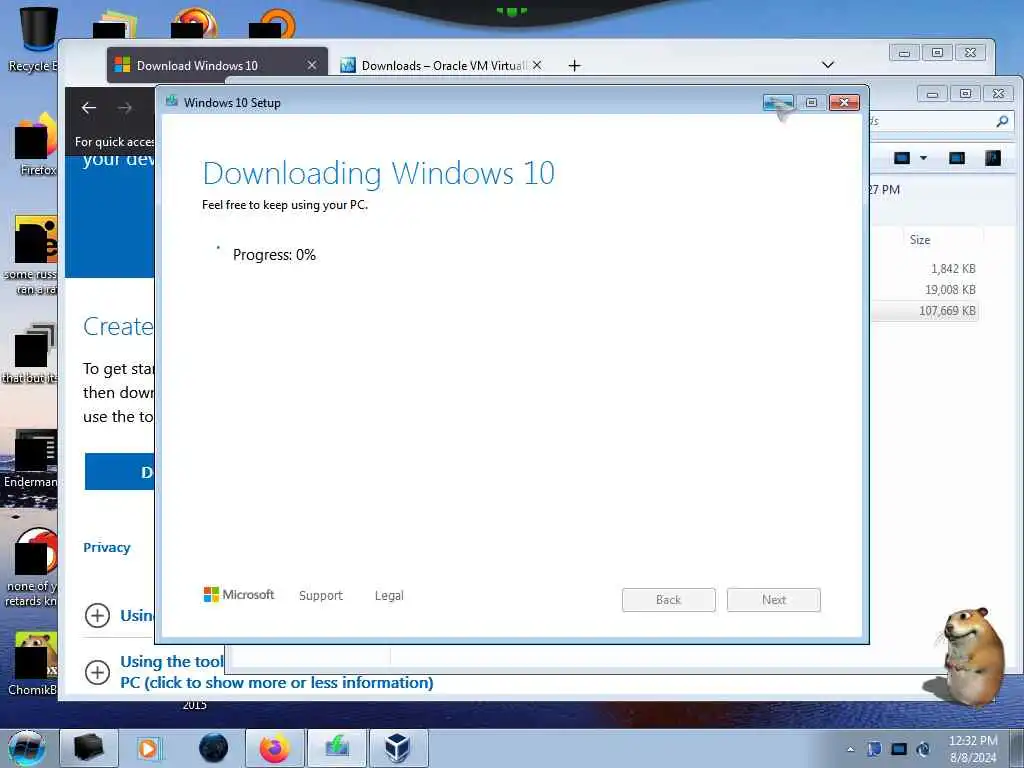Open Windows 10 Setup taskbar icon

tap(337, 748)
